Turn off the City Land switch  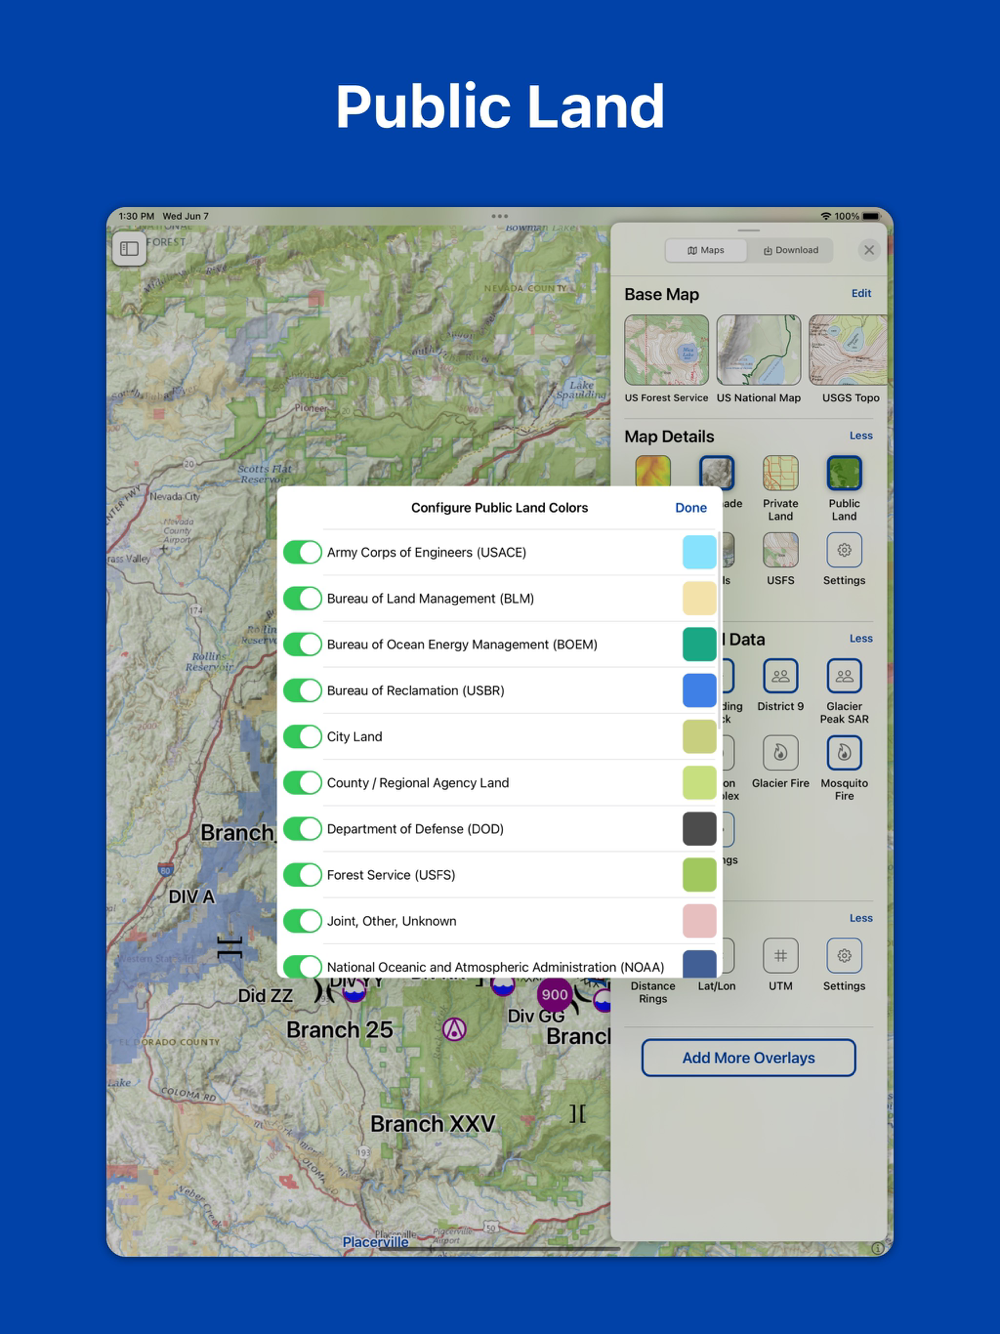click(302, 736)
